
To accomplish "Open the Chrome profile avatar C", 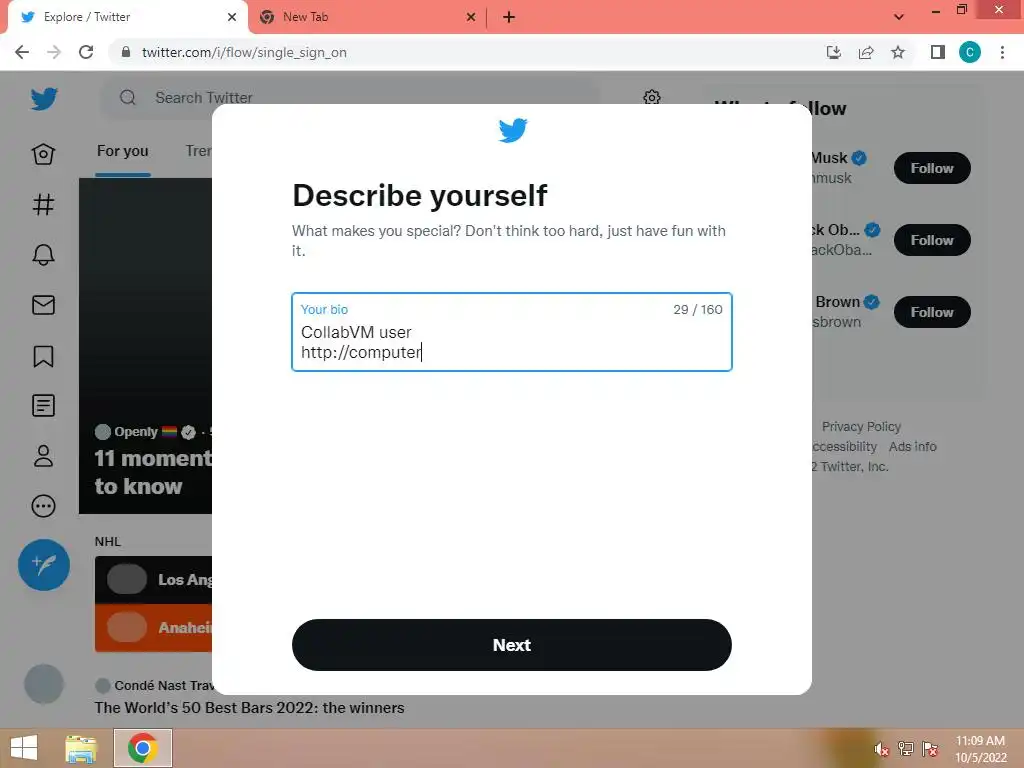I will (970, 52).
